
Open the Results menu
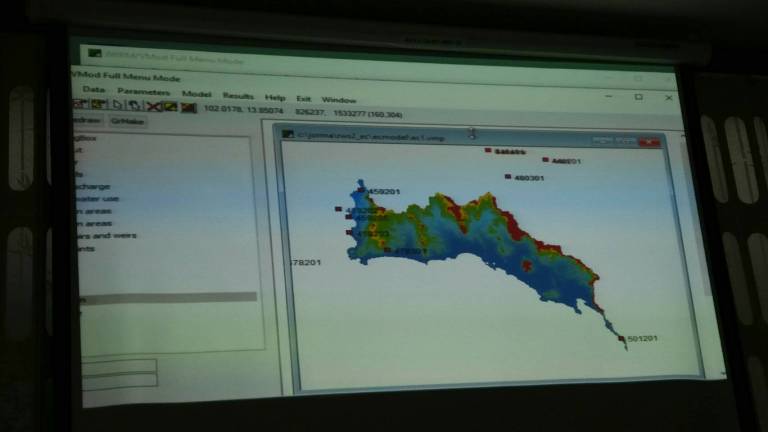(x=238, y=96)
